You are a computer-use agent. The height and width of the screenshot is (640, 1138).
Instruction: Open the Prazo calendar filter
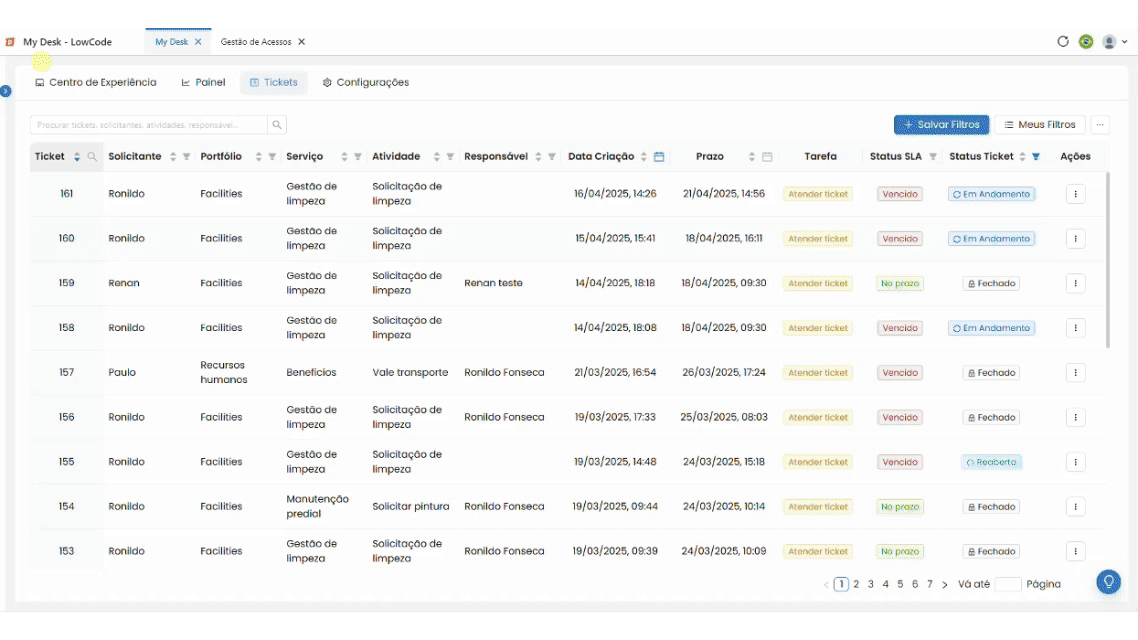coord(767,157)
